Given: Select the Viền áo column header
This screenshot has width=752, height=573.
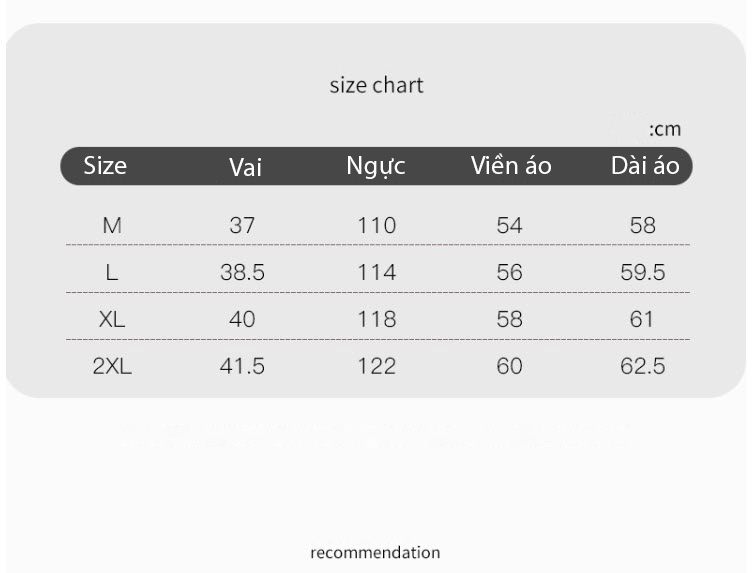Looking at the screenshot, I should (511, 165).
